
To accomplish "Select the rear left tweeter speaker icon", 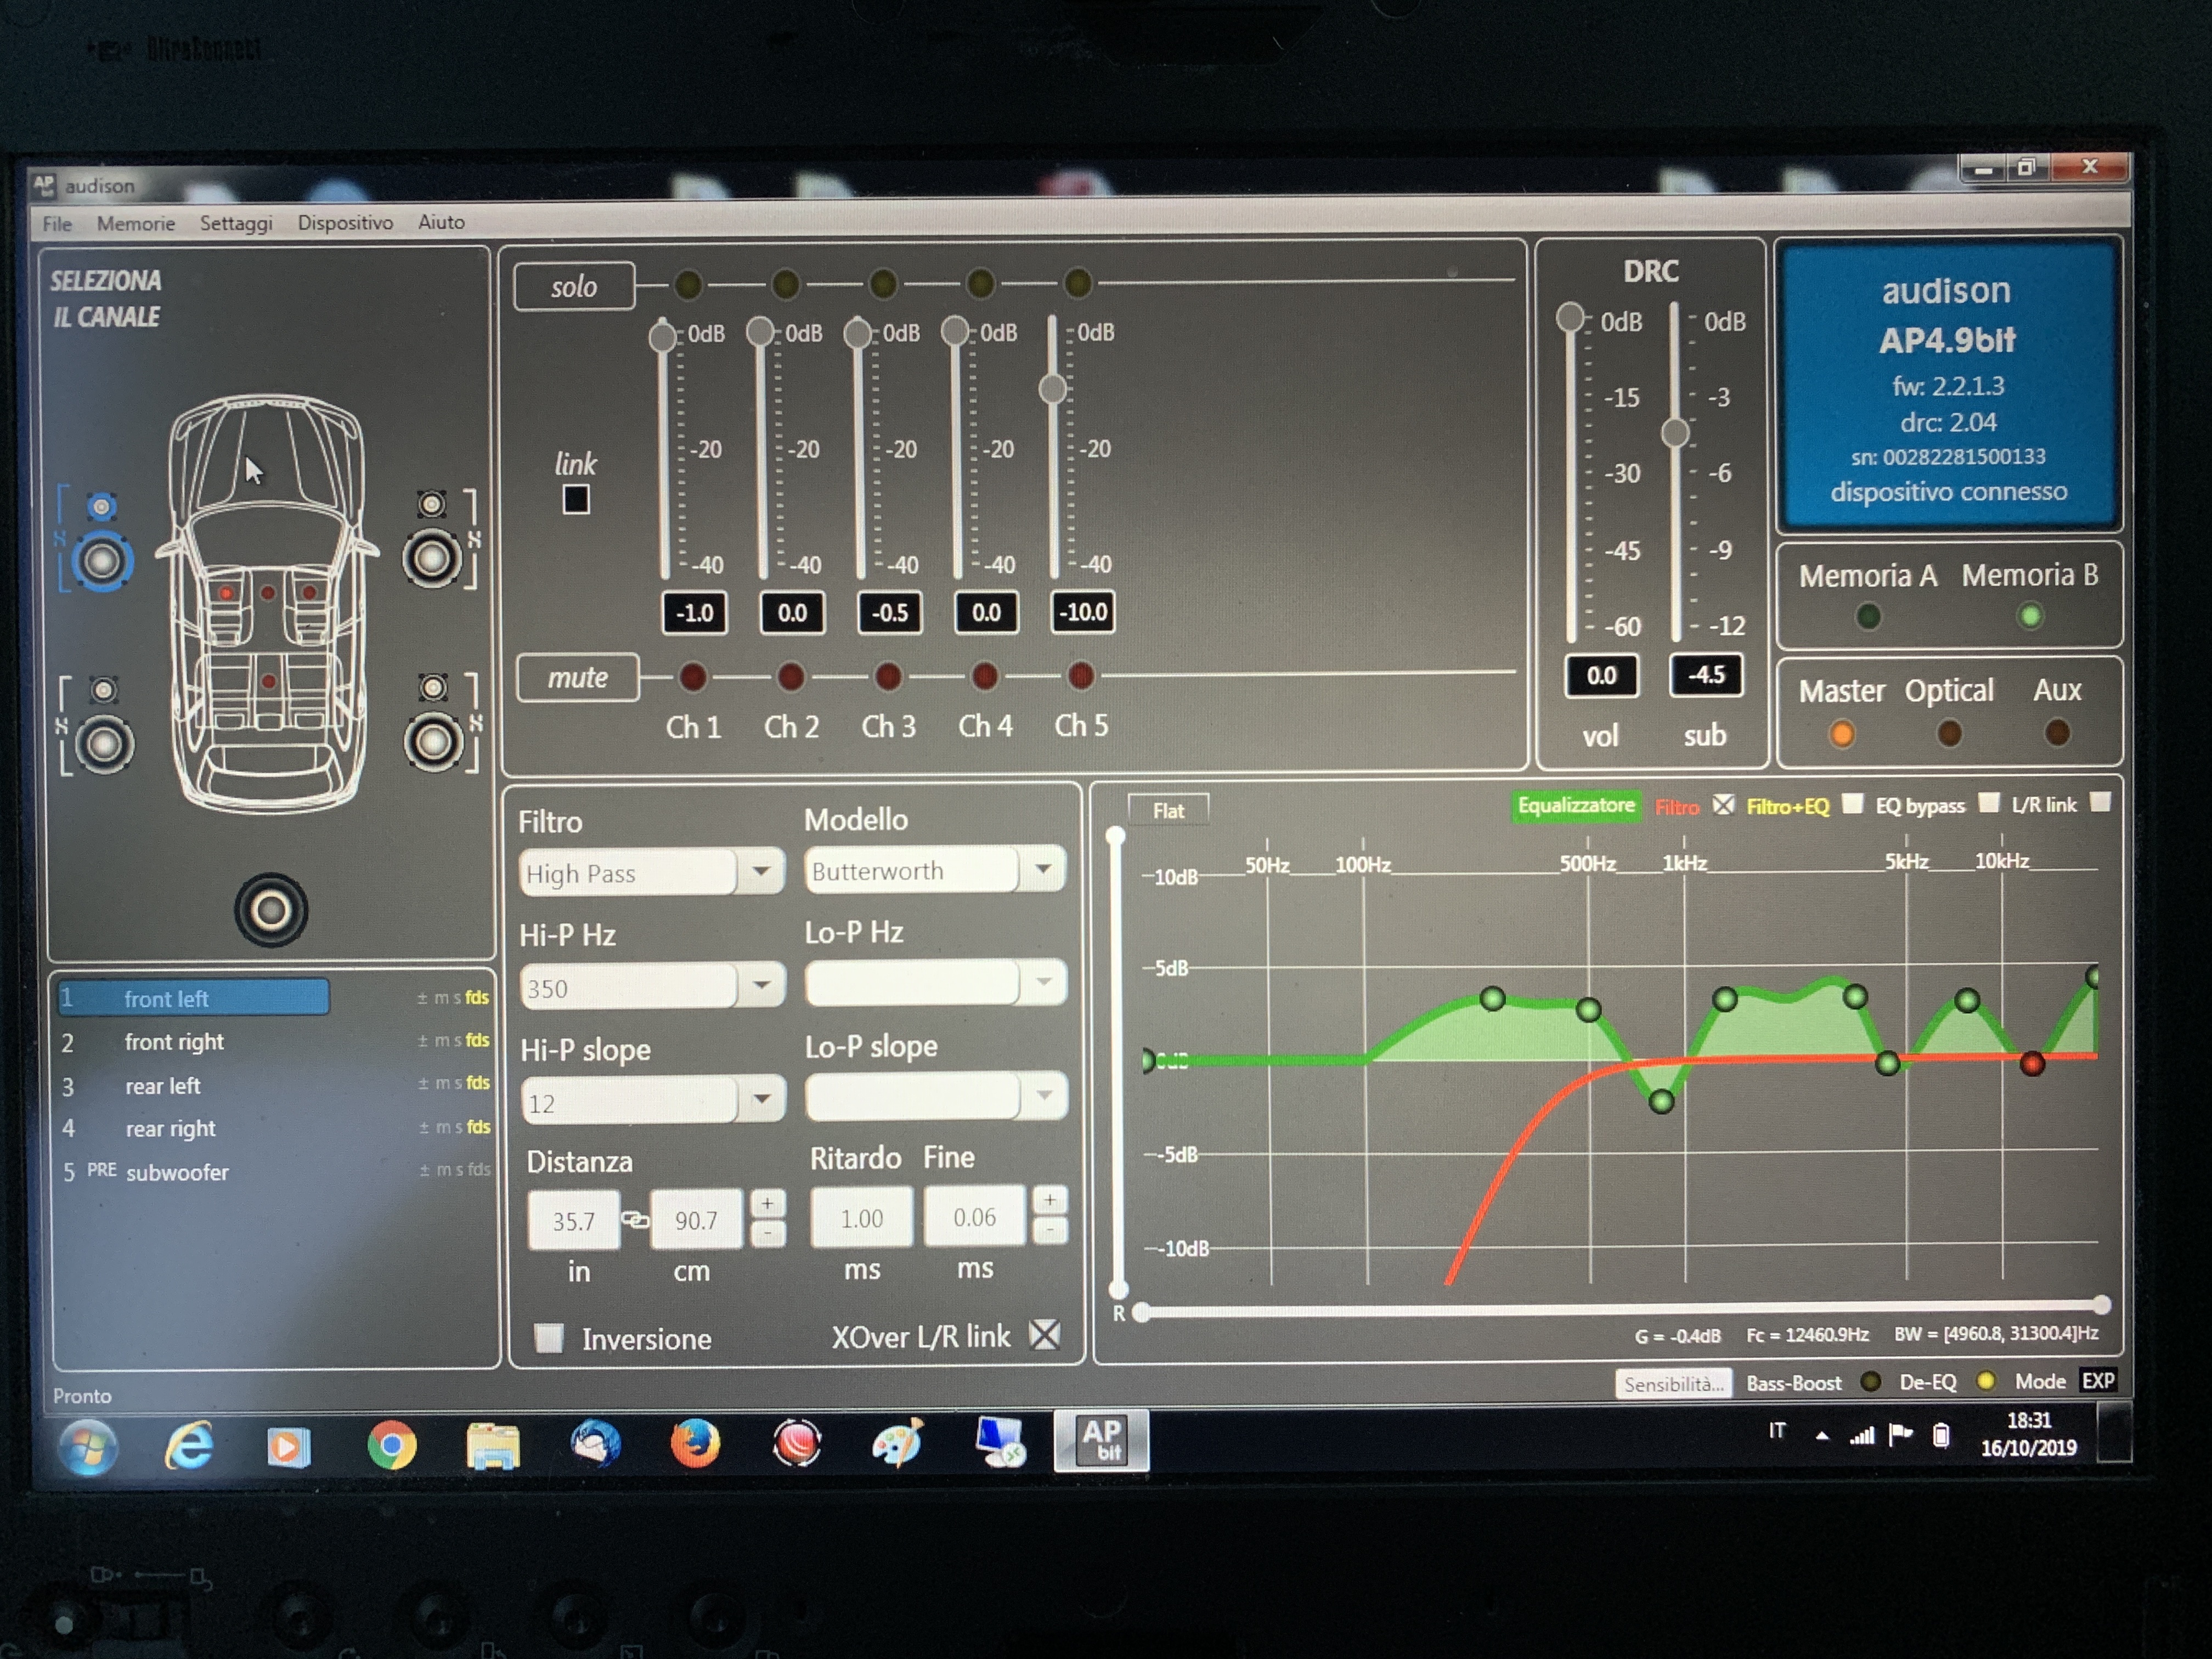I will pyautogui.click(x=103, y=690).
